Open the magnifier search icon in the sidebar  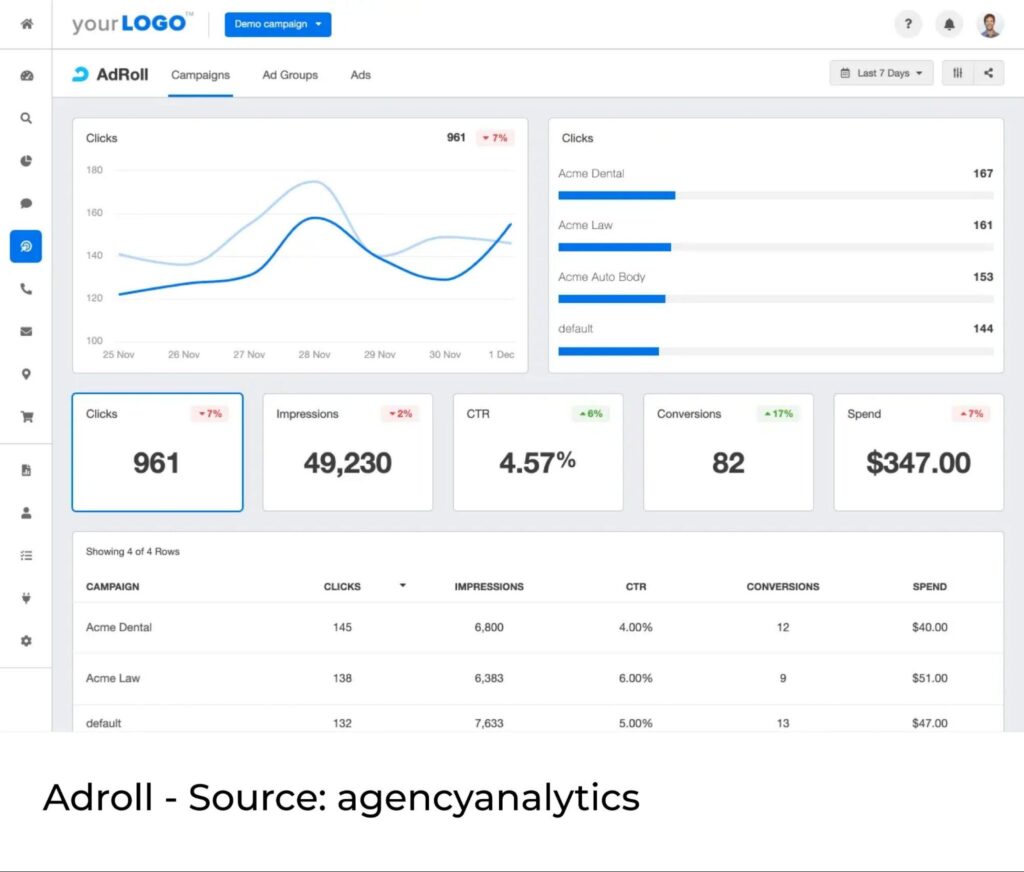tap(26, 118)
